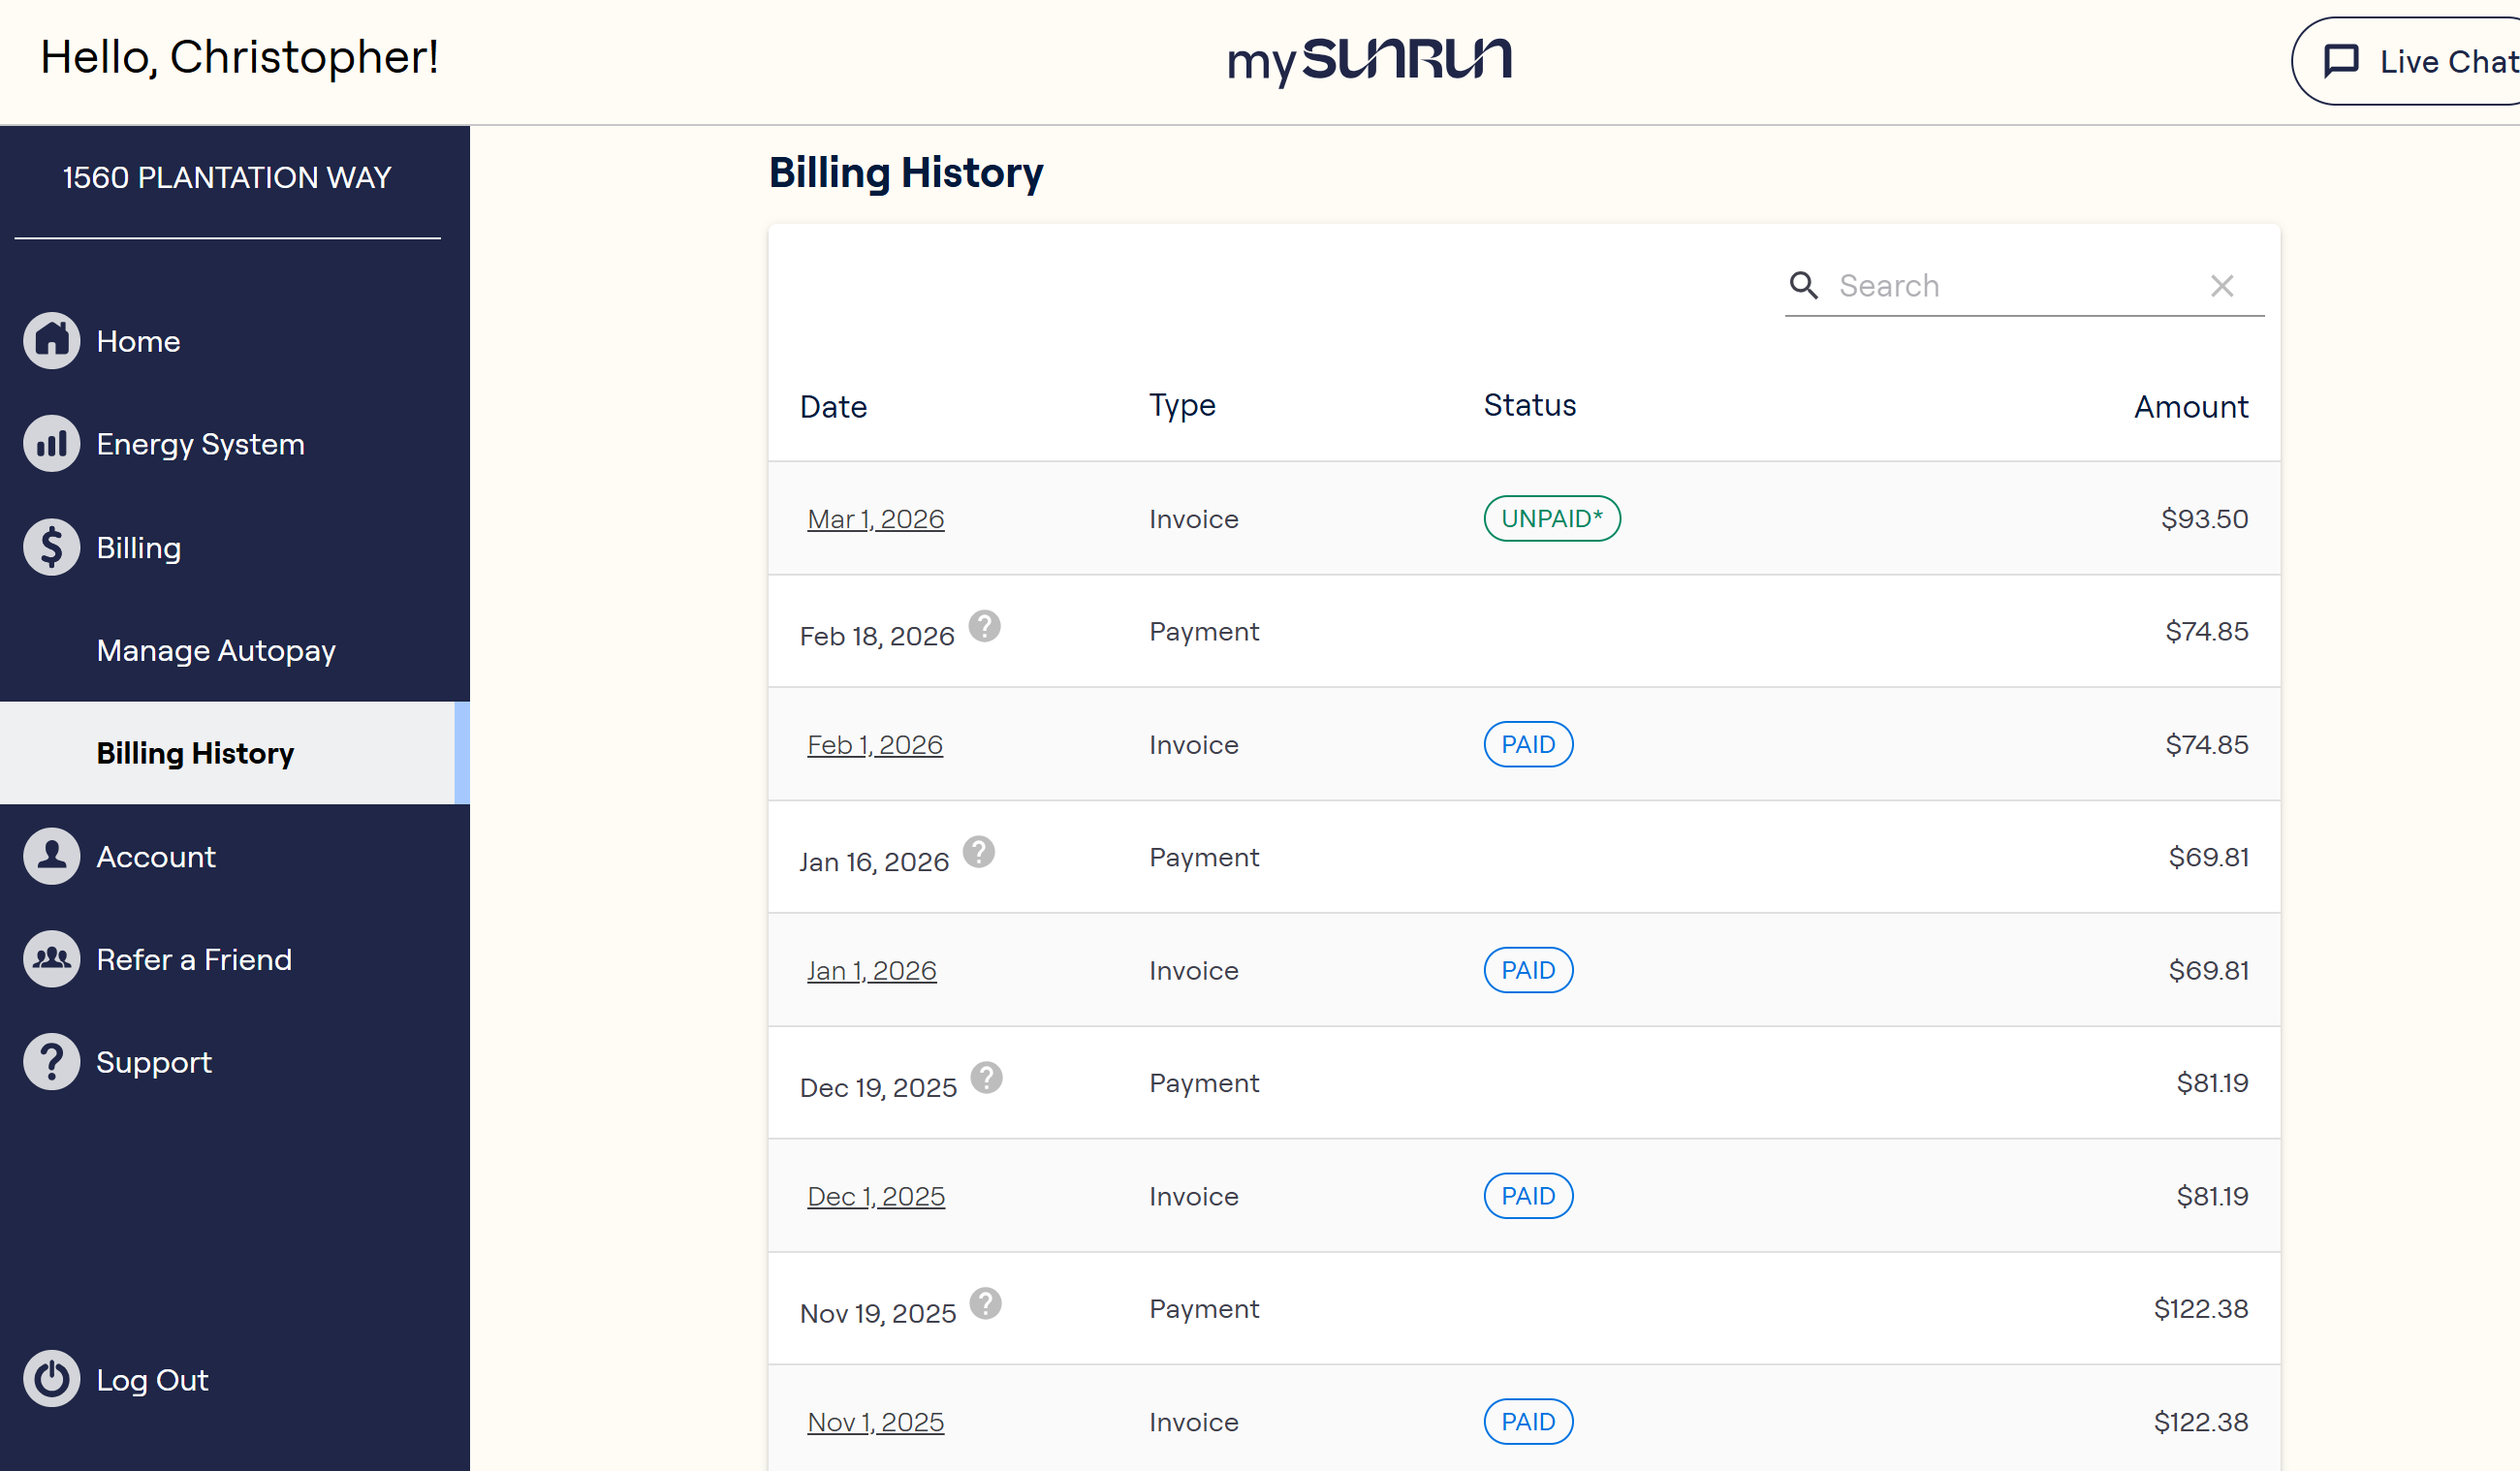Open the Mar 1, 2026 invoice link
The width and height of the screenshot is (2520, 1471).
876,519
